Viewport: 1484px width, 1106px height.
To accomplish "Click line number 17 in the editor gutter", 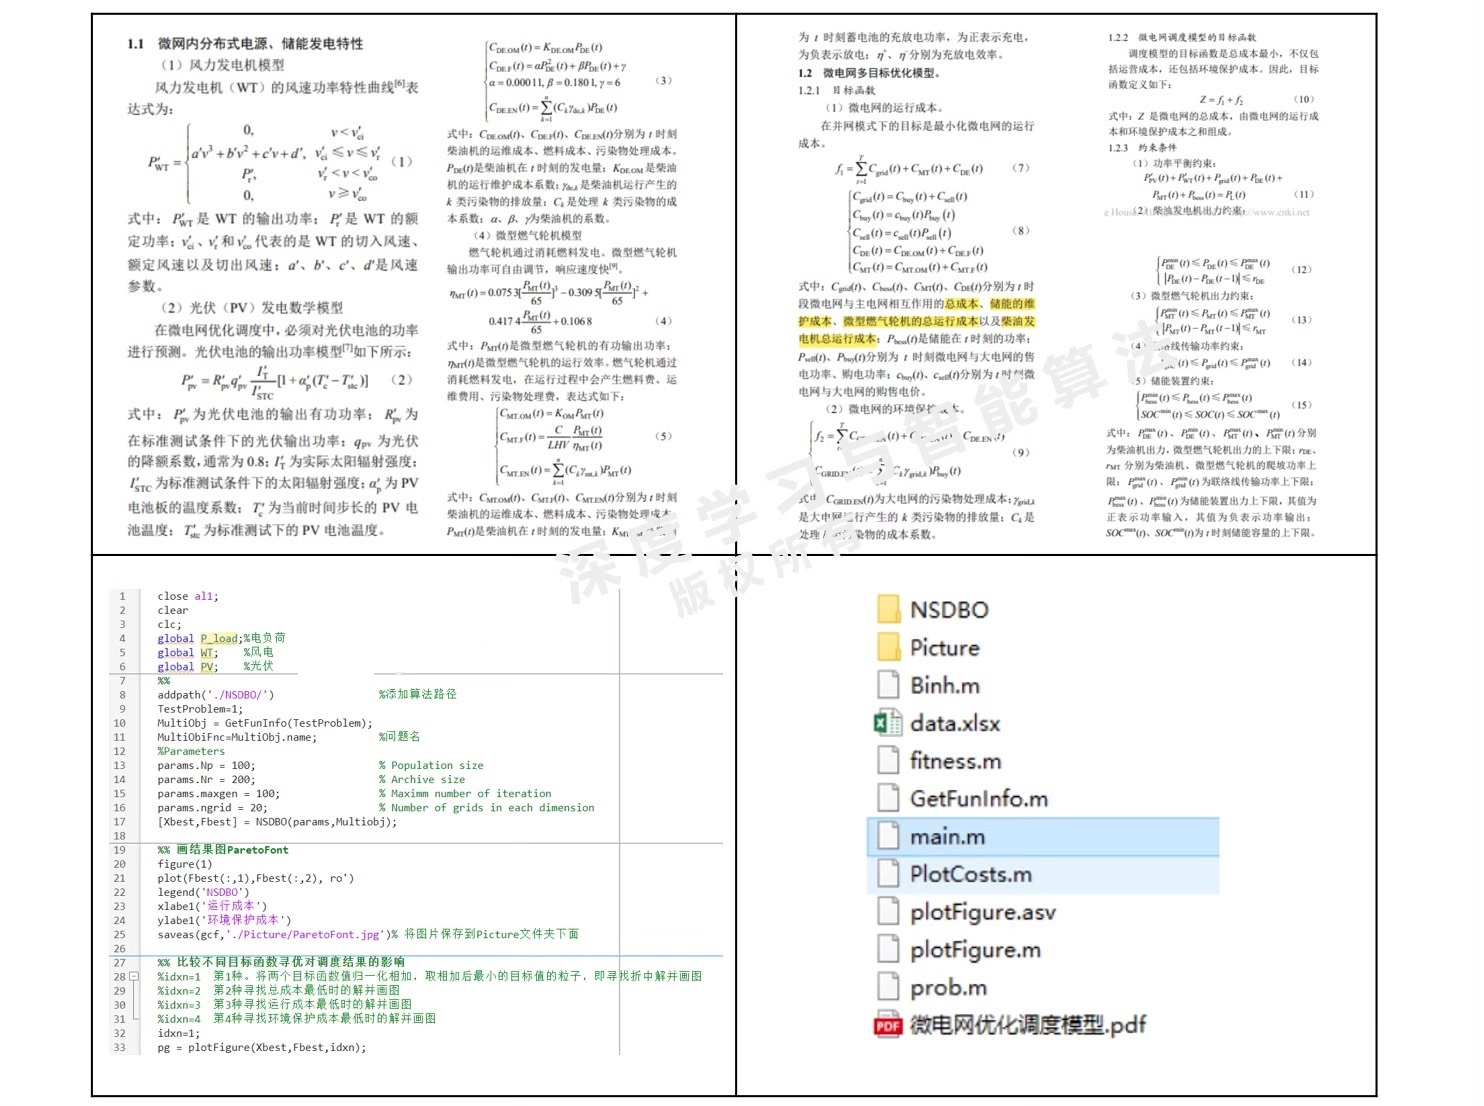I will tap(119, 821).
